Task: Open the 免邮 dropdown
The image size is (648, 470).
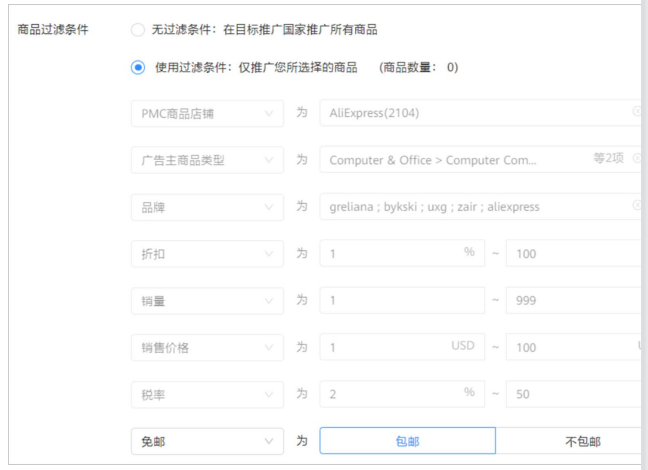Action: (x=207, y=441)
